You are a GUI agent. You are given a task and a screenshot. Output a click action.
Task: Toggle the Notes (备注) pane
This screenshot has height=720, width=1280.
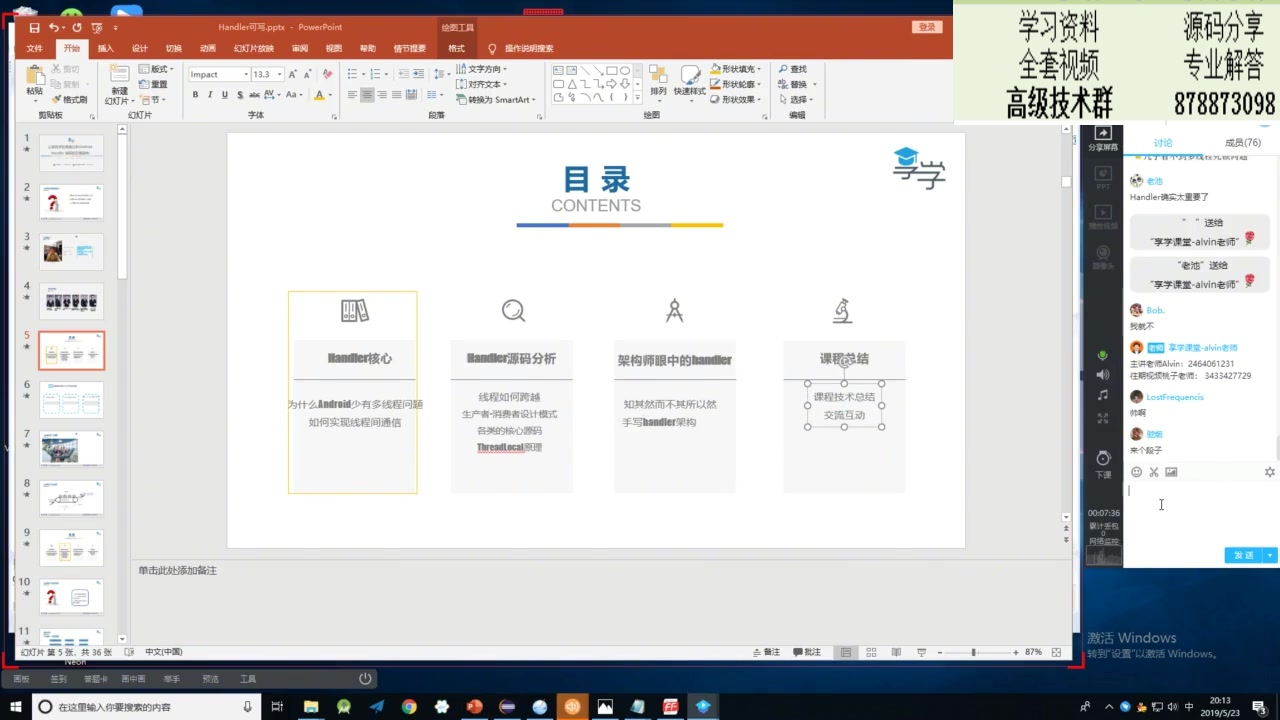766,652
